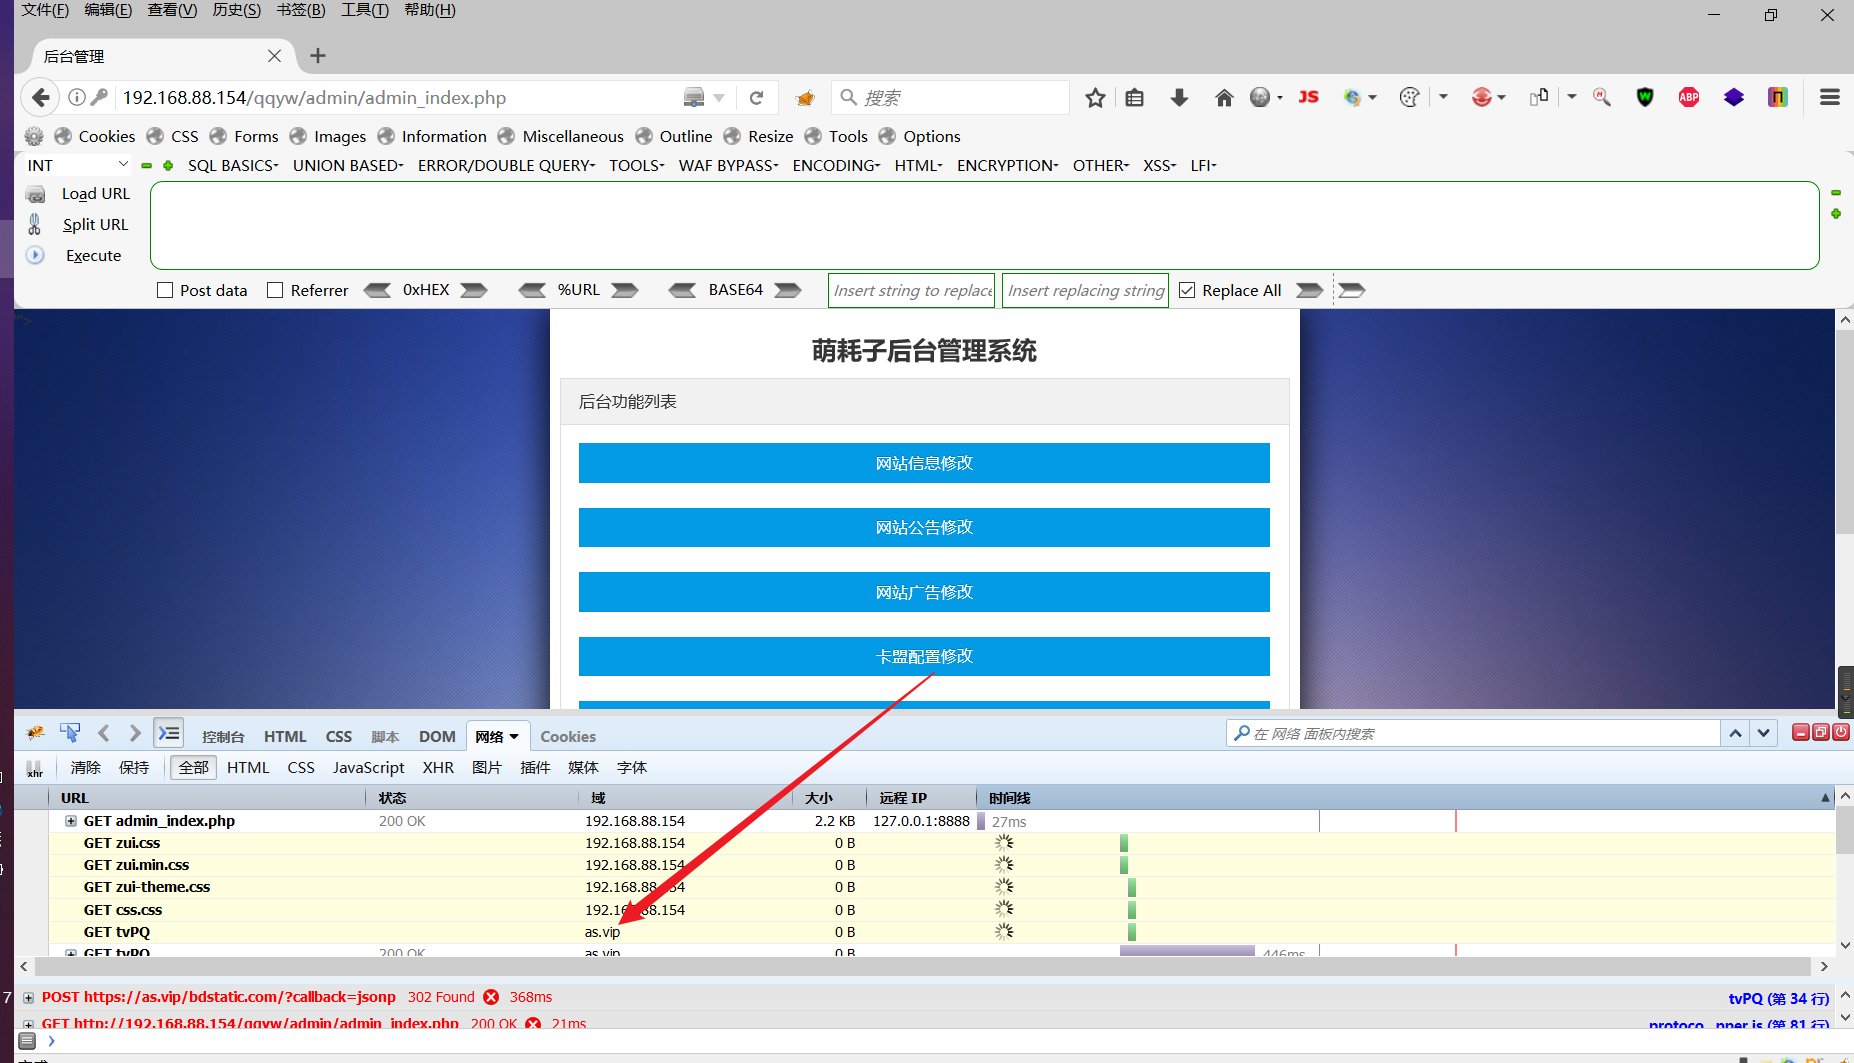
Task: Click the Firebug back arrow
Action: coord(104,733)
